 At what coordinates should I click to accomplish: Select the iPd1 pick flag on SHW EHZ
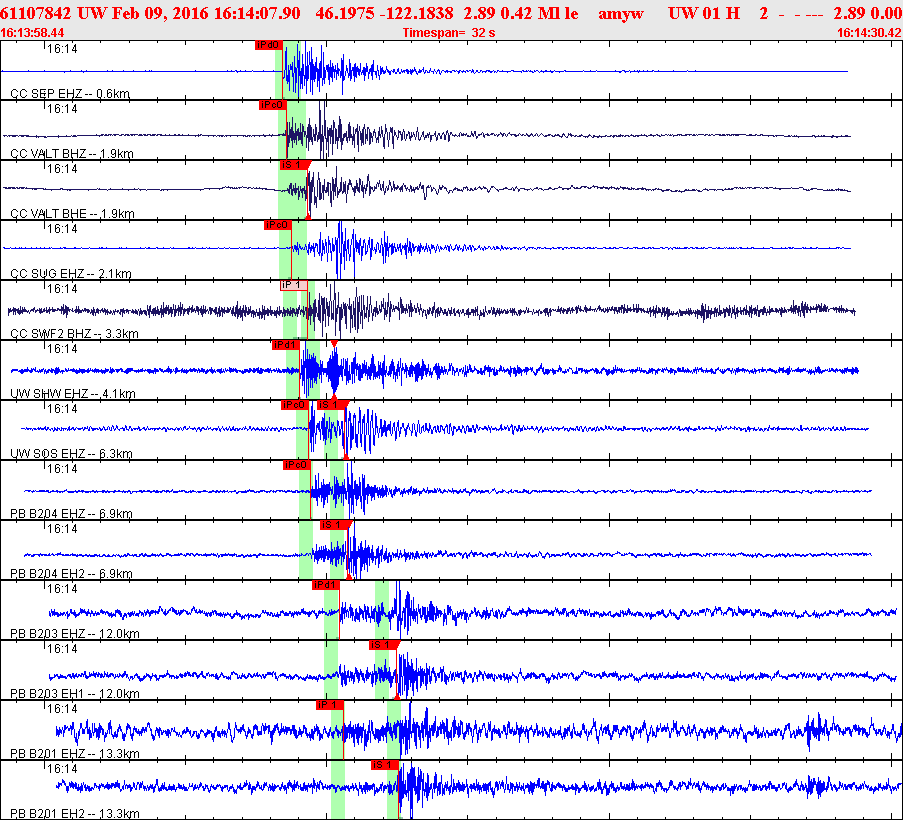point(286,345)
